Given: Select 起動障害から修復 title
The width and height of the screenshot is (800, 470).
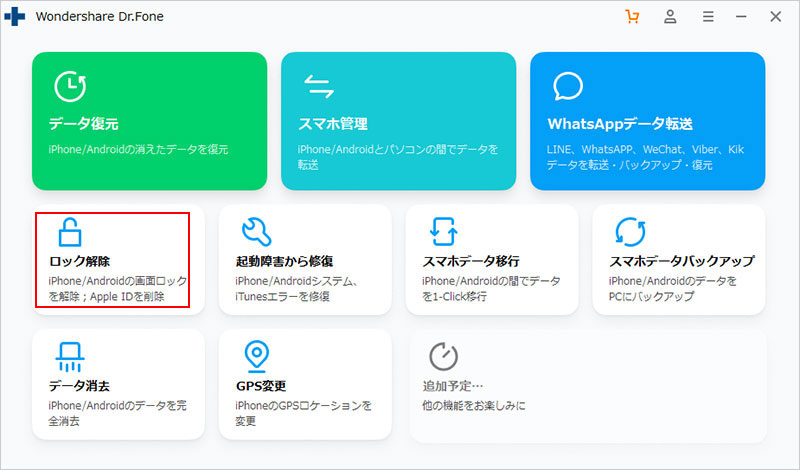Looking at the screenshot, I should pyautogui.click(x=284, y=261).
